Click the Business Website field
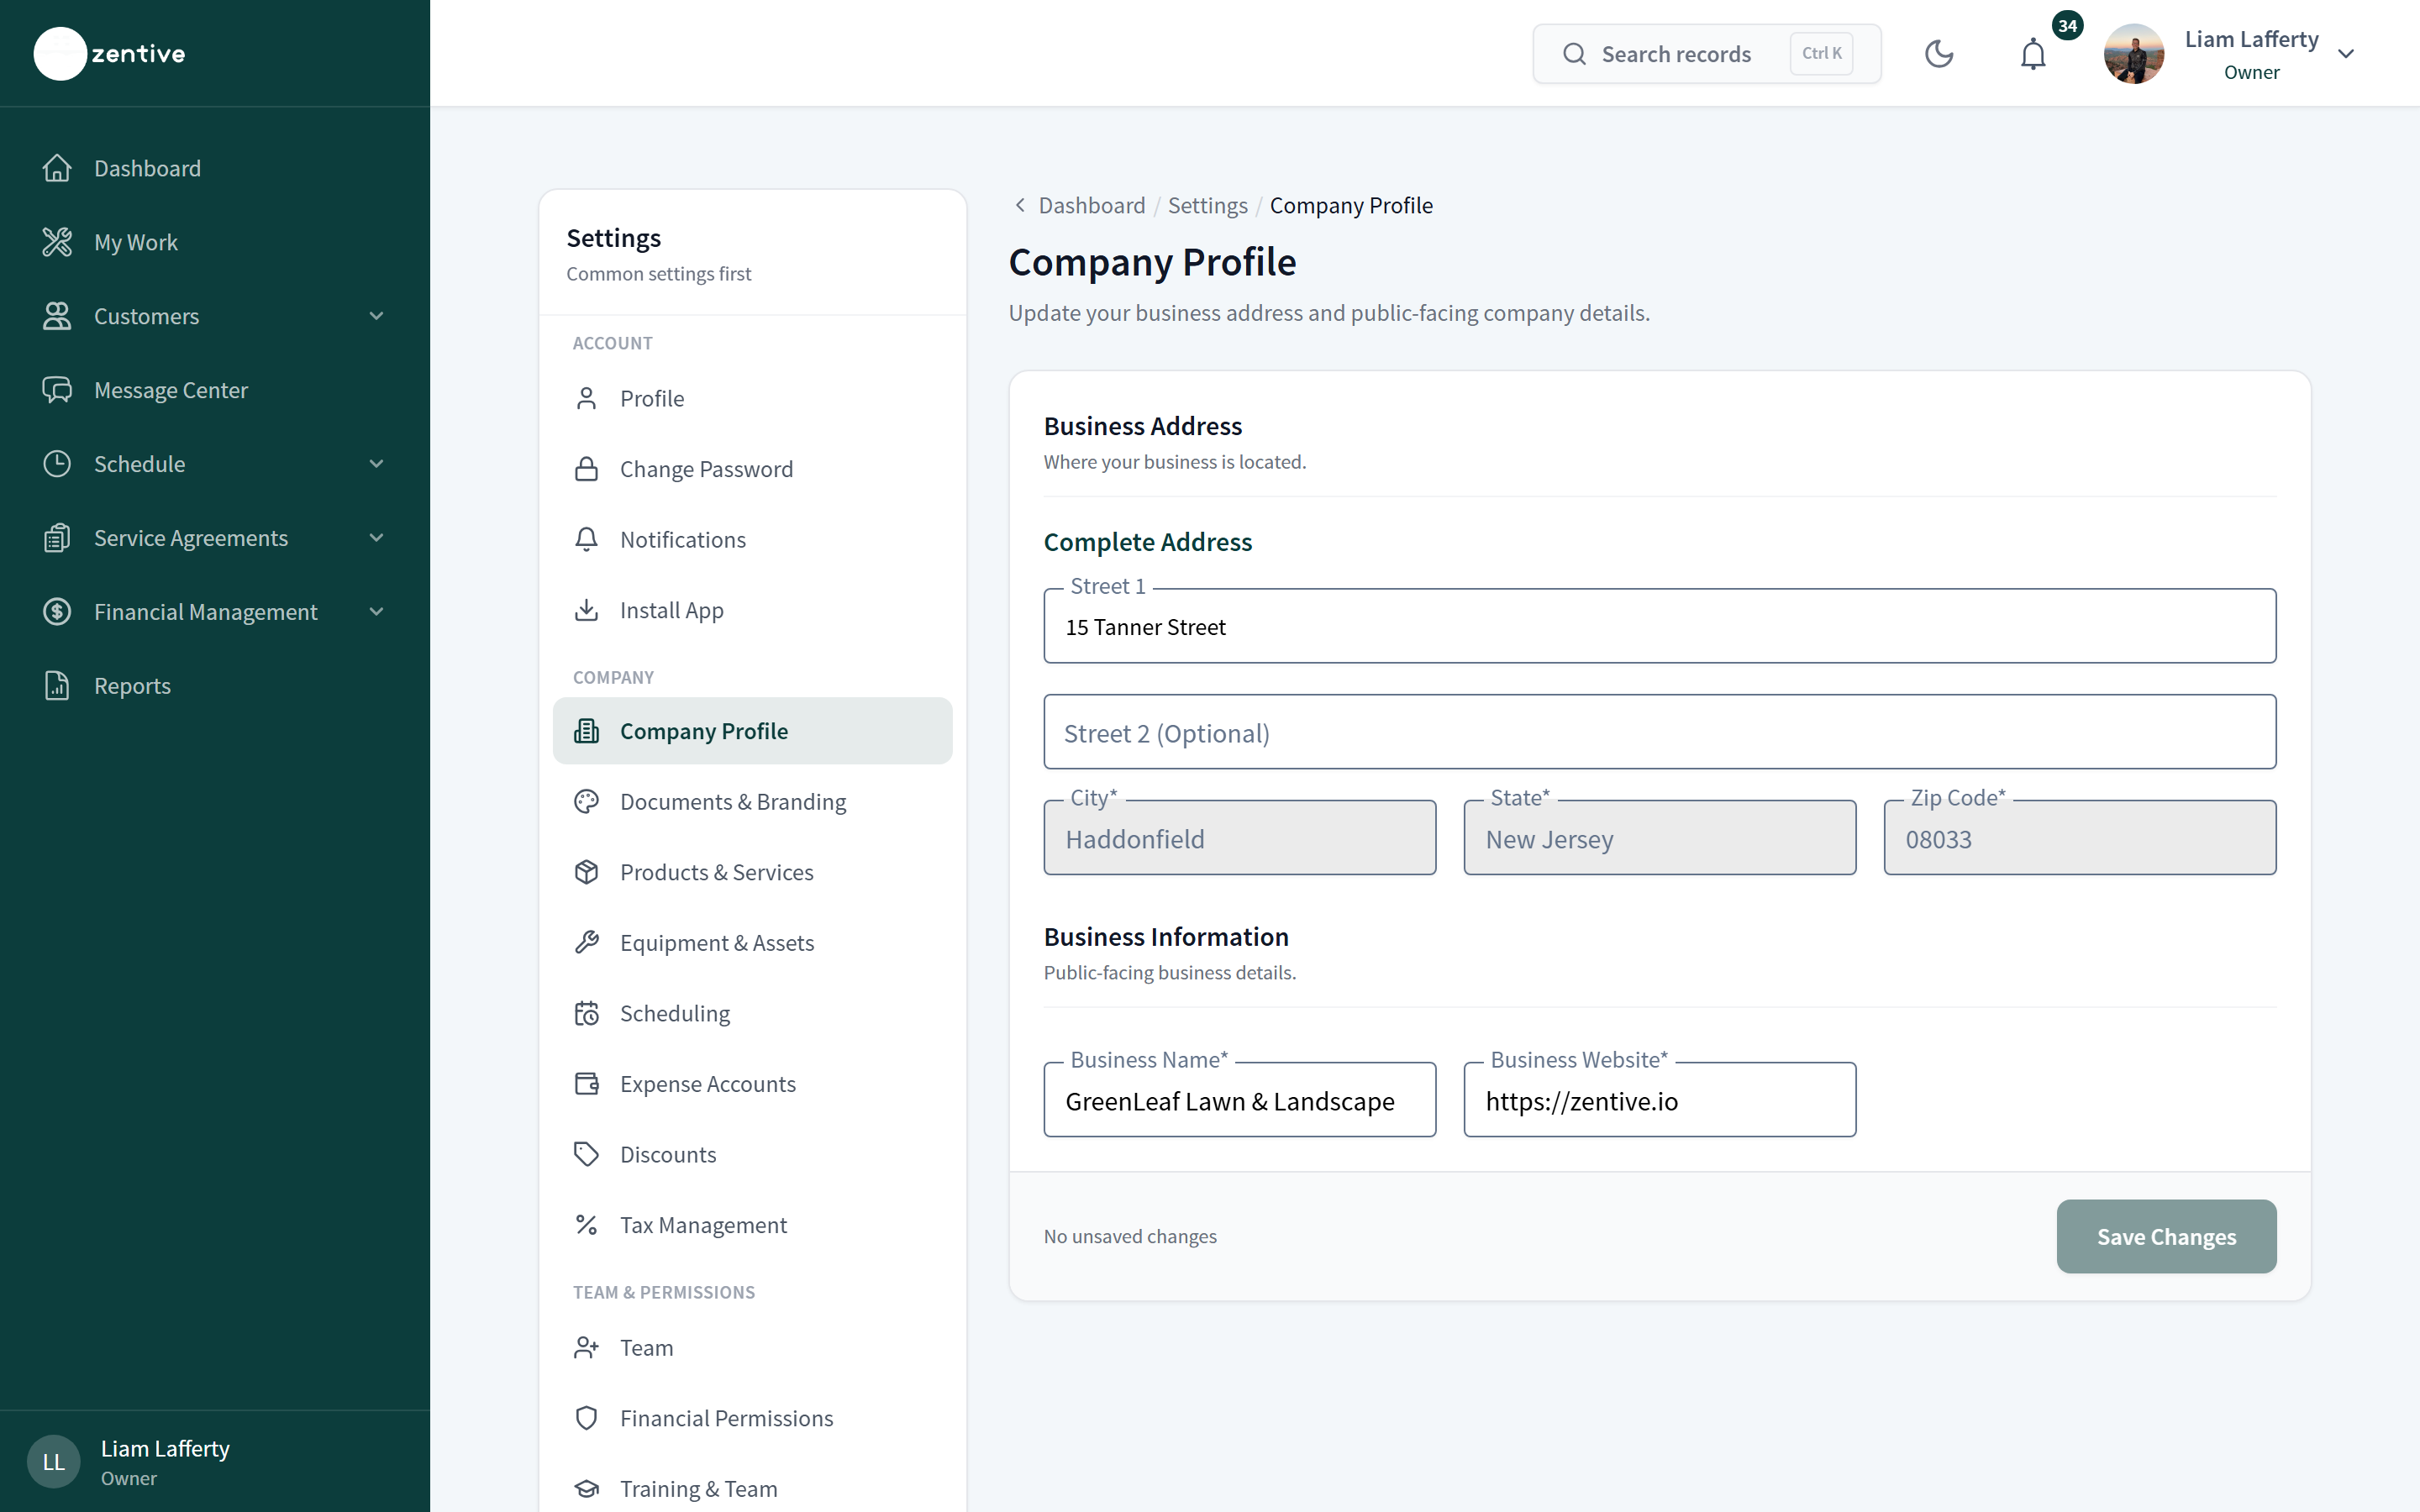2420x1512 pixels. (1660, 1100)
